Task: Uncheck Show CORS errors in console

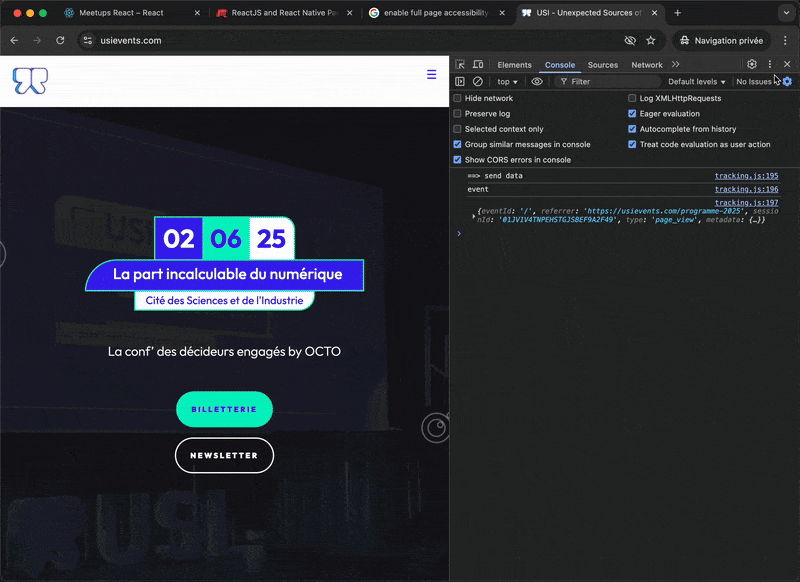Action: pos(457,160)
